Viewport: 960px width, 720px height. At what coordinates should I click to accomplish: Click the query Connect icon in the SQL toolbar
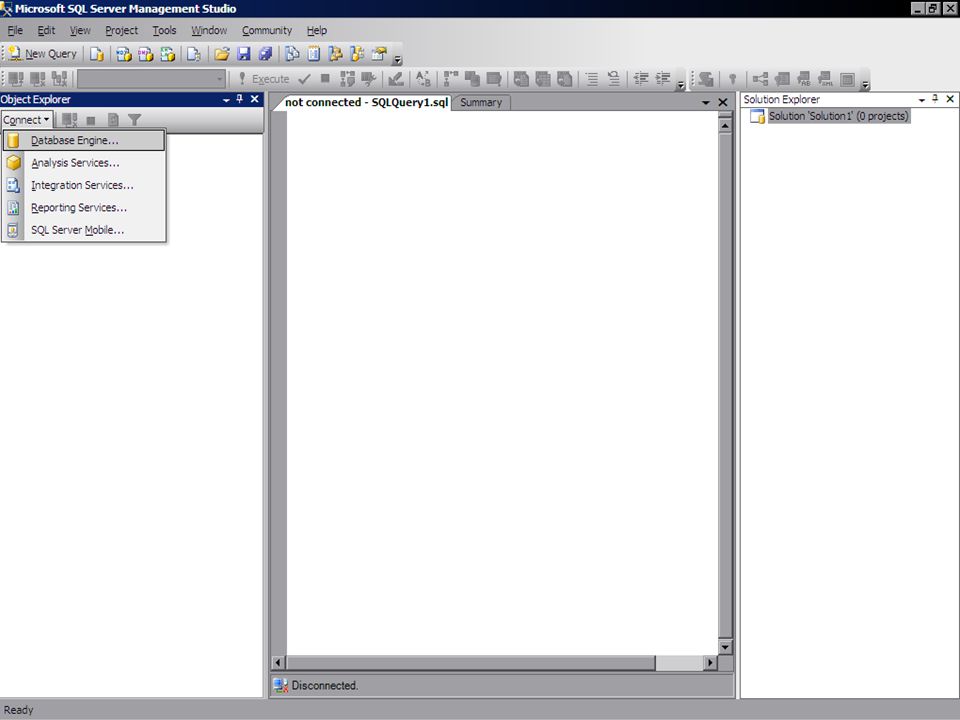(16, 78)
